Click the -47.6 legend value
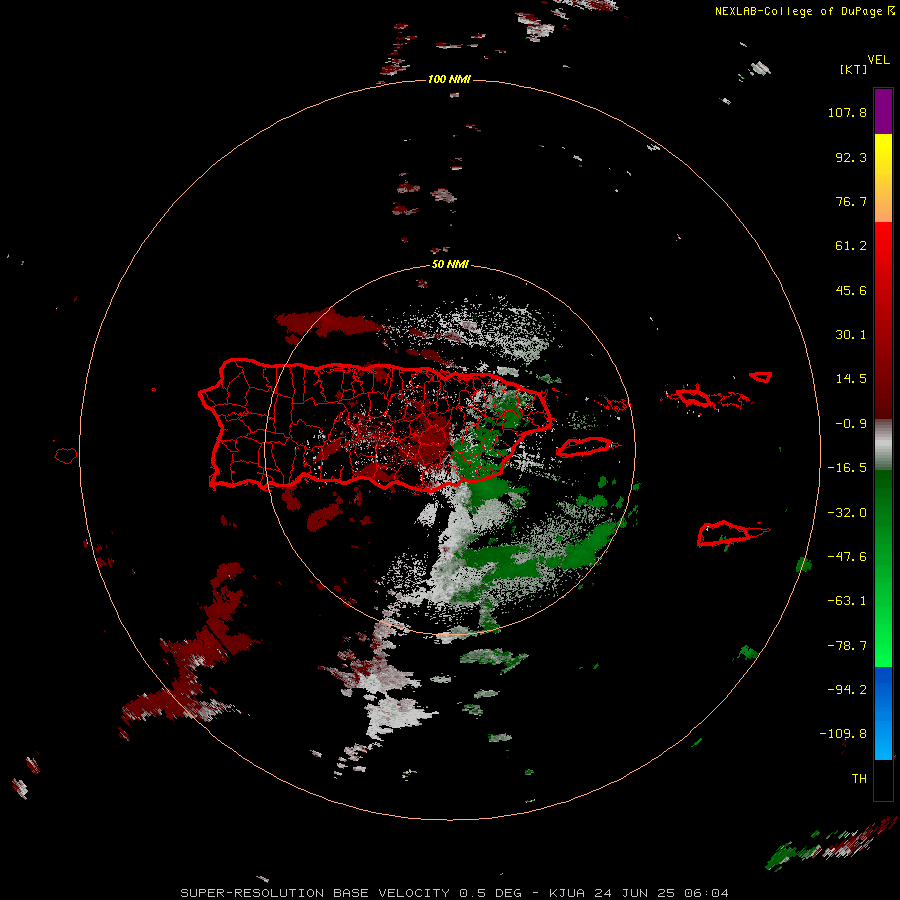900x900 pixels. pyautogui.click(x=847, y=557)
